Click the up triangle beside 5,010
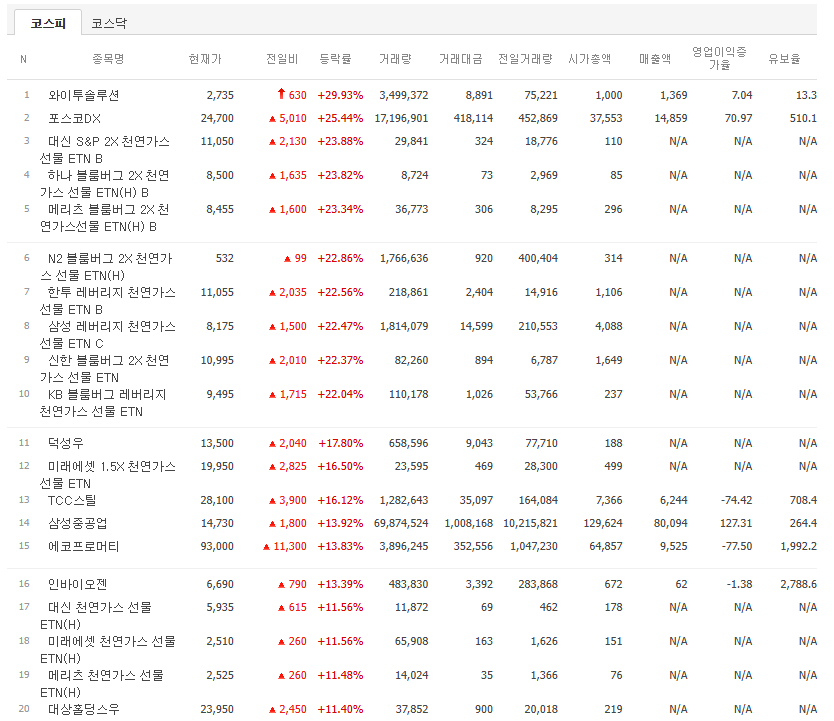The width and height of the screenshot is (834, 721). click(x=272, y=119)
